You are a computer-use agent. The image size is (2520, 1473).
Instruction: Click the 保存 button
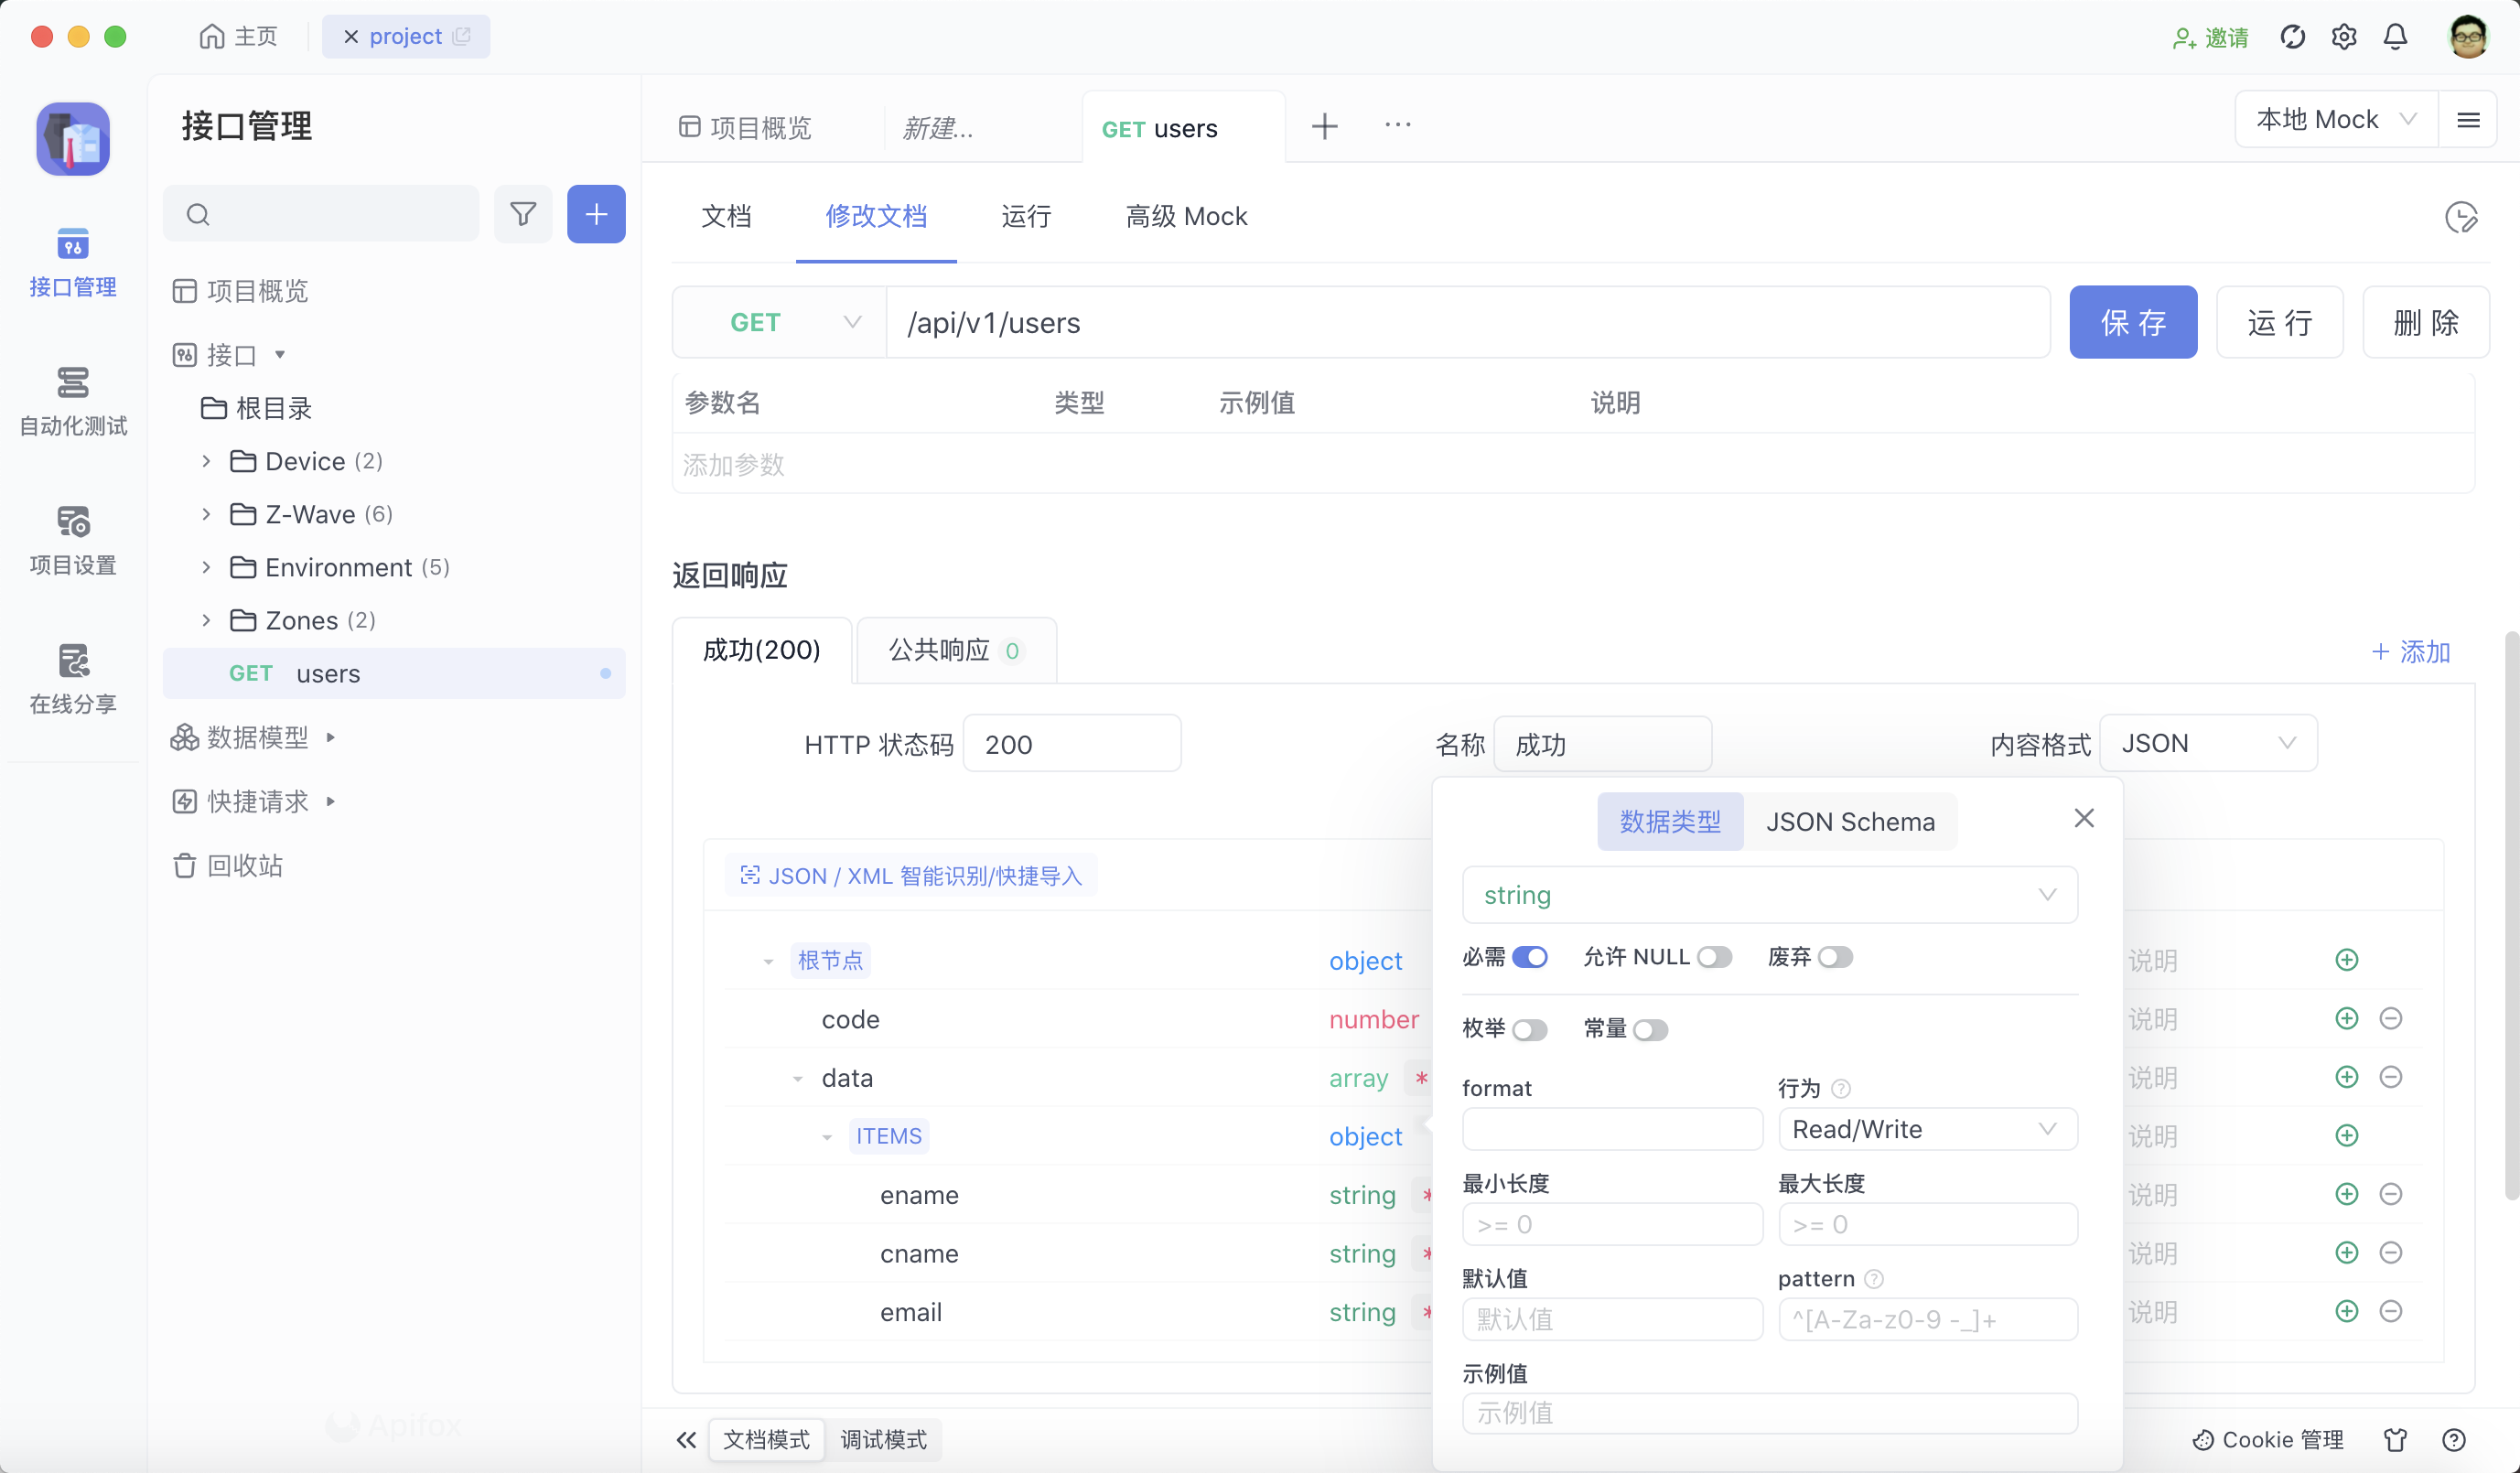click(2133, 322)
